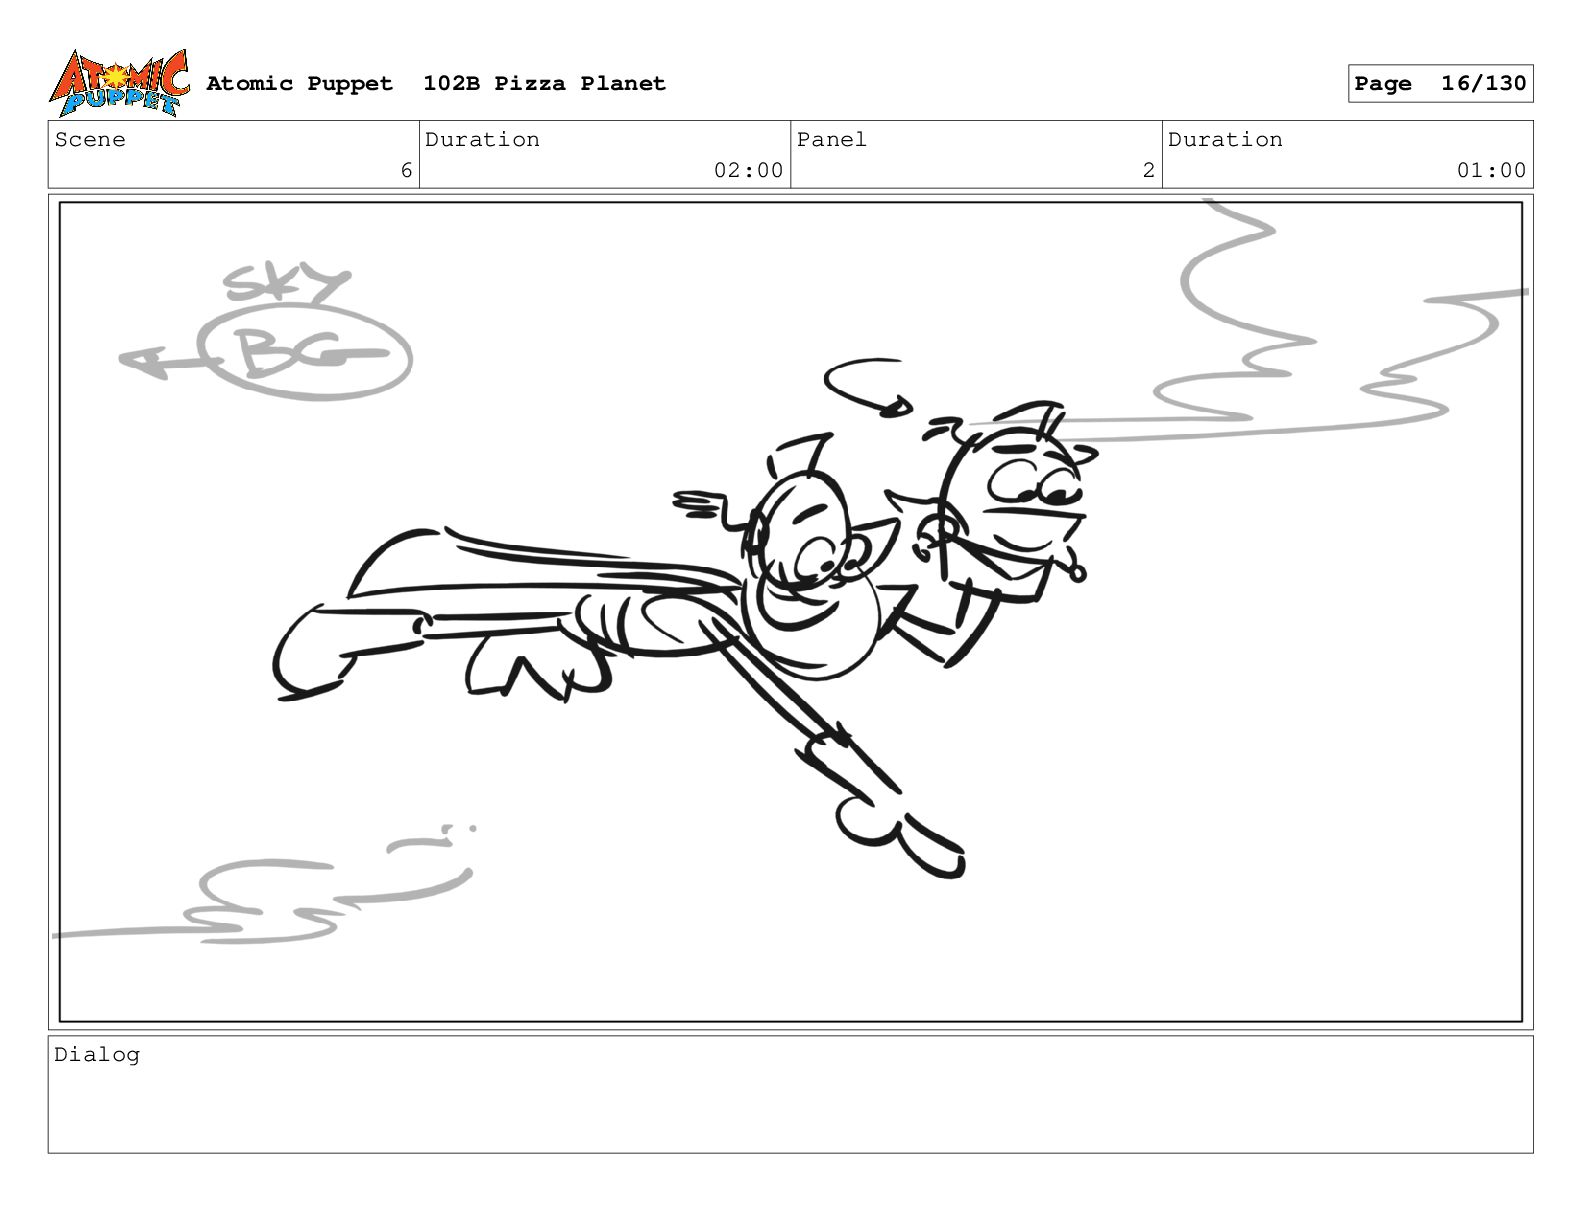
Task: Click the 'Dialog' label
Action: tap(97, 1055)
